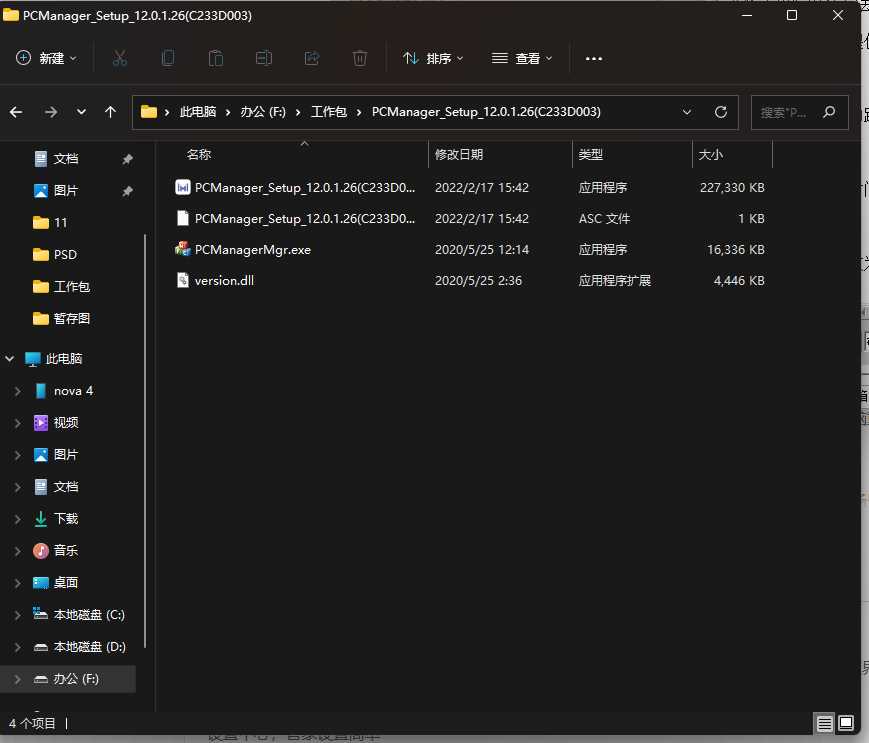Viewport: 869px width, 743px height.
Task: Switch to details view icon in status bar
Action: click(x=824, y=723)
